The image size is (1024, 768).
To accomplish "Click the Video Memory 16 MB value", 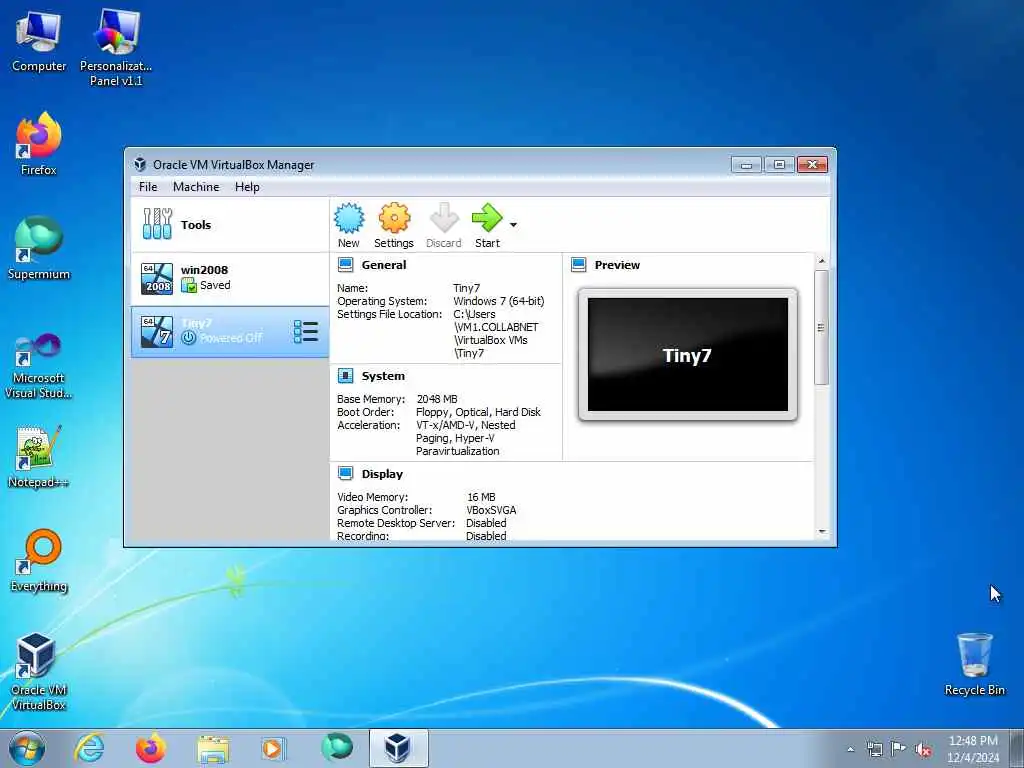I will 481,497.
